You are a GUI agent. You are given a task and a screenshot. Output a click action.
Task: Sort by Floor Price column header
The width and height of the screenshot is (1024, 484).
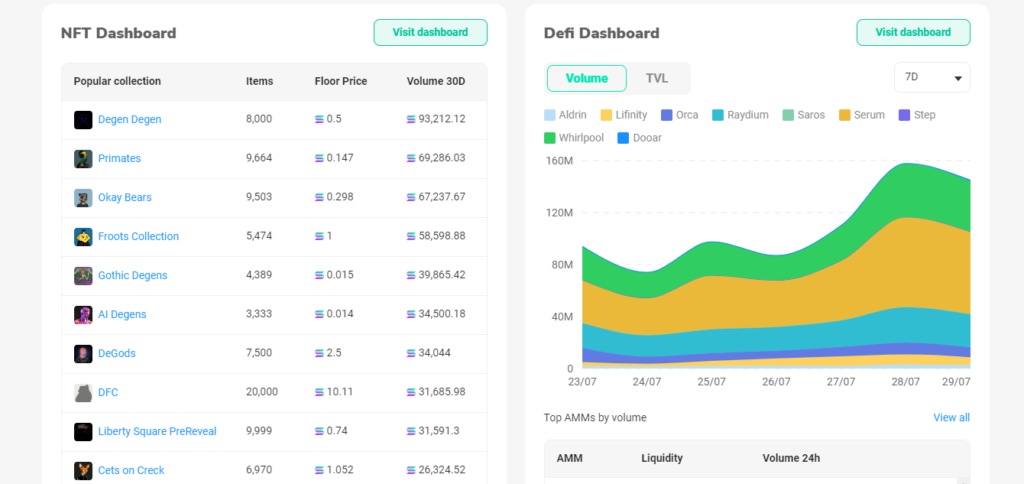click(x=340, y=82)
